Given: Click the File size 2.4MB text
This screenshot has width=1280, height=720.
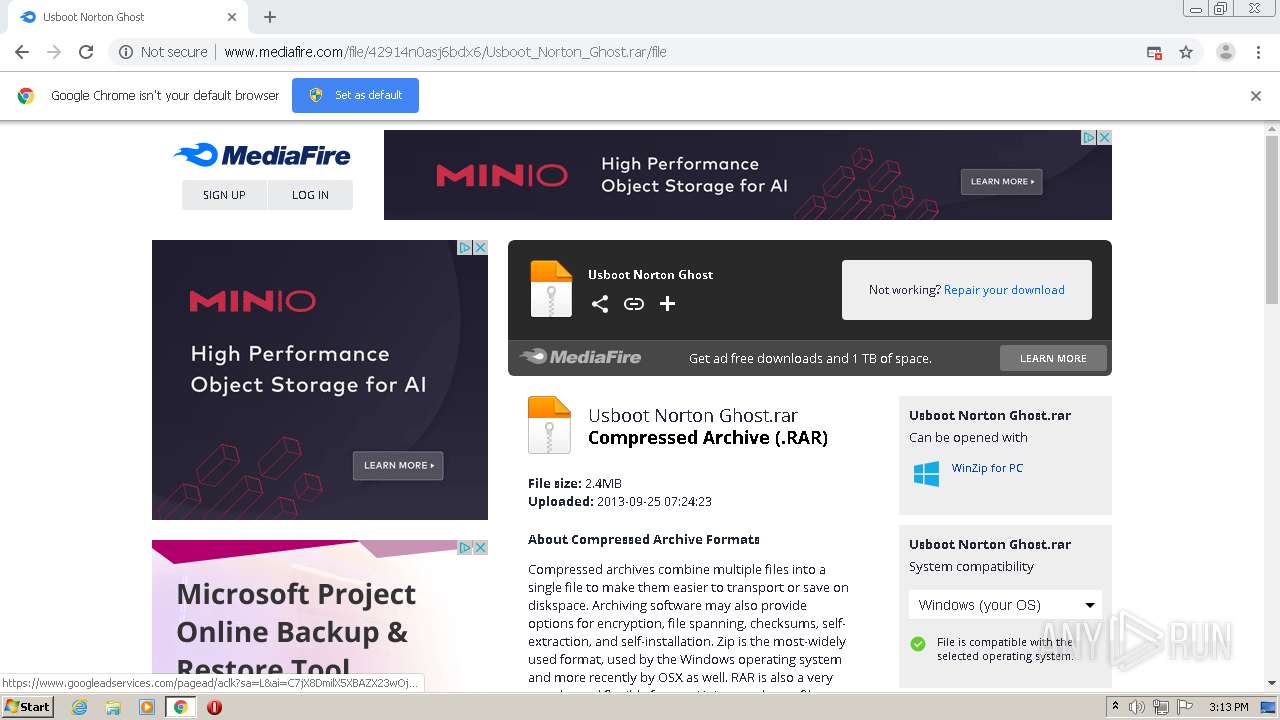Looking at the screenshot, I should point(575,483).
